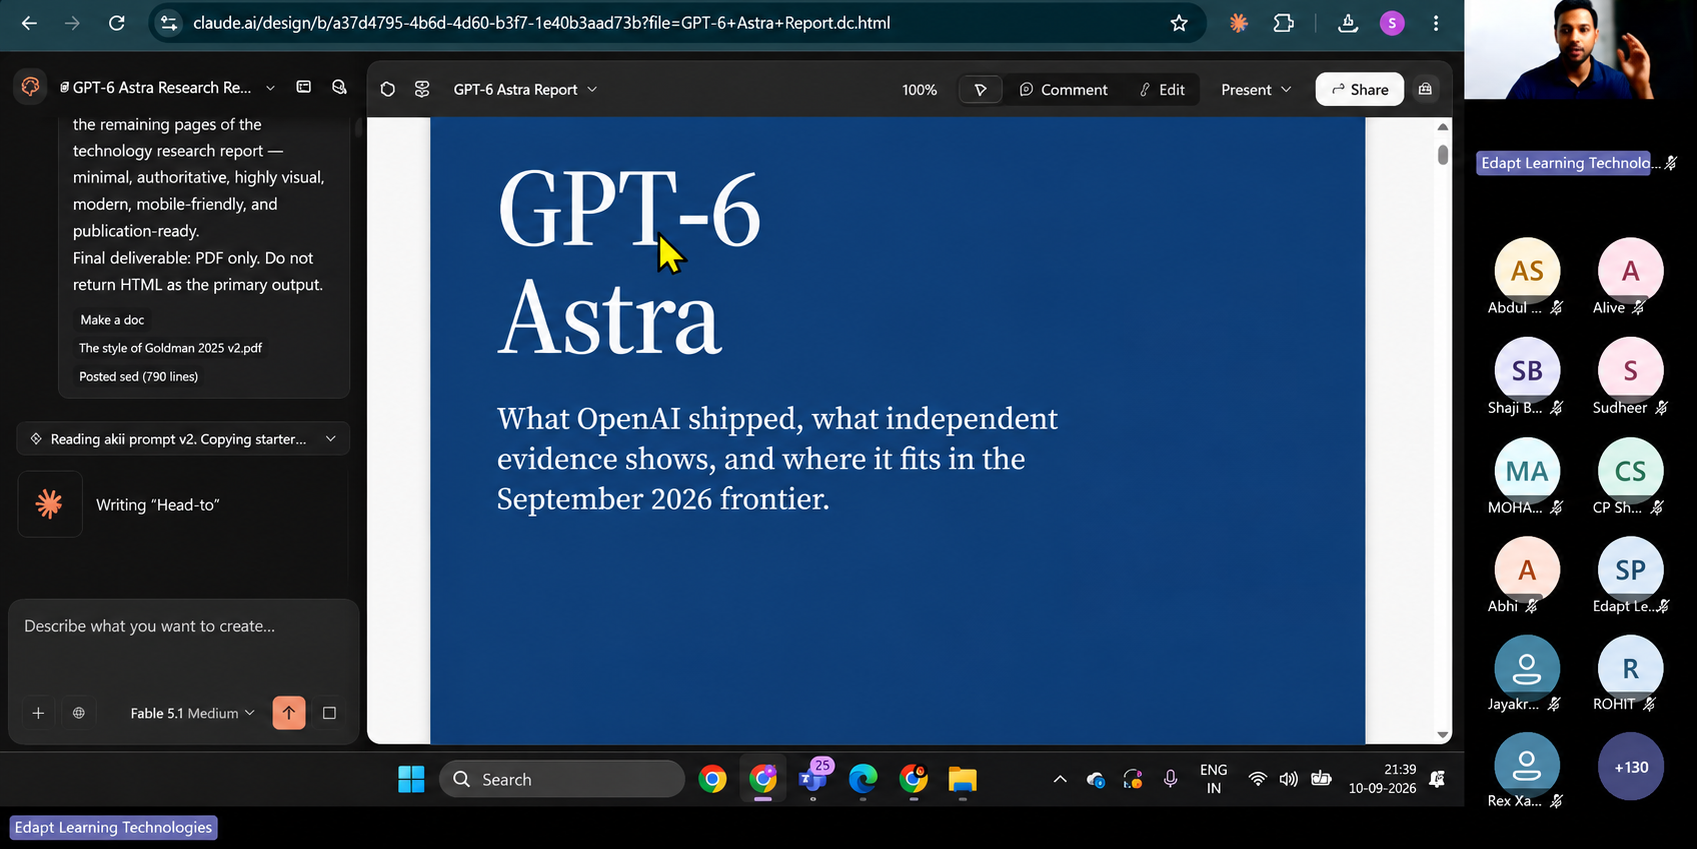Select the pointer selection tool
Screen dimensions: 1697x849
pyautogui.click(x=980, y=90)
